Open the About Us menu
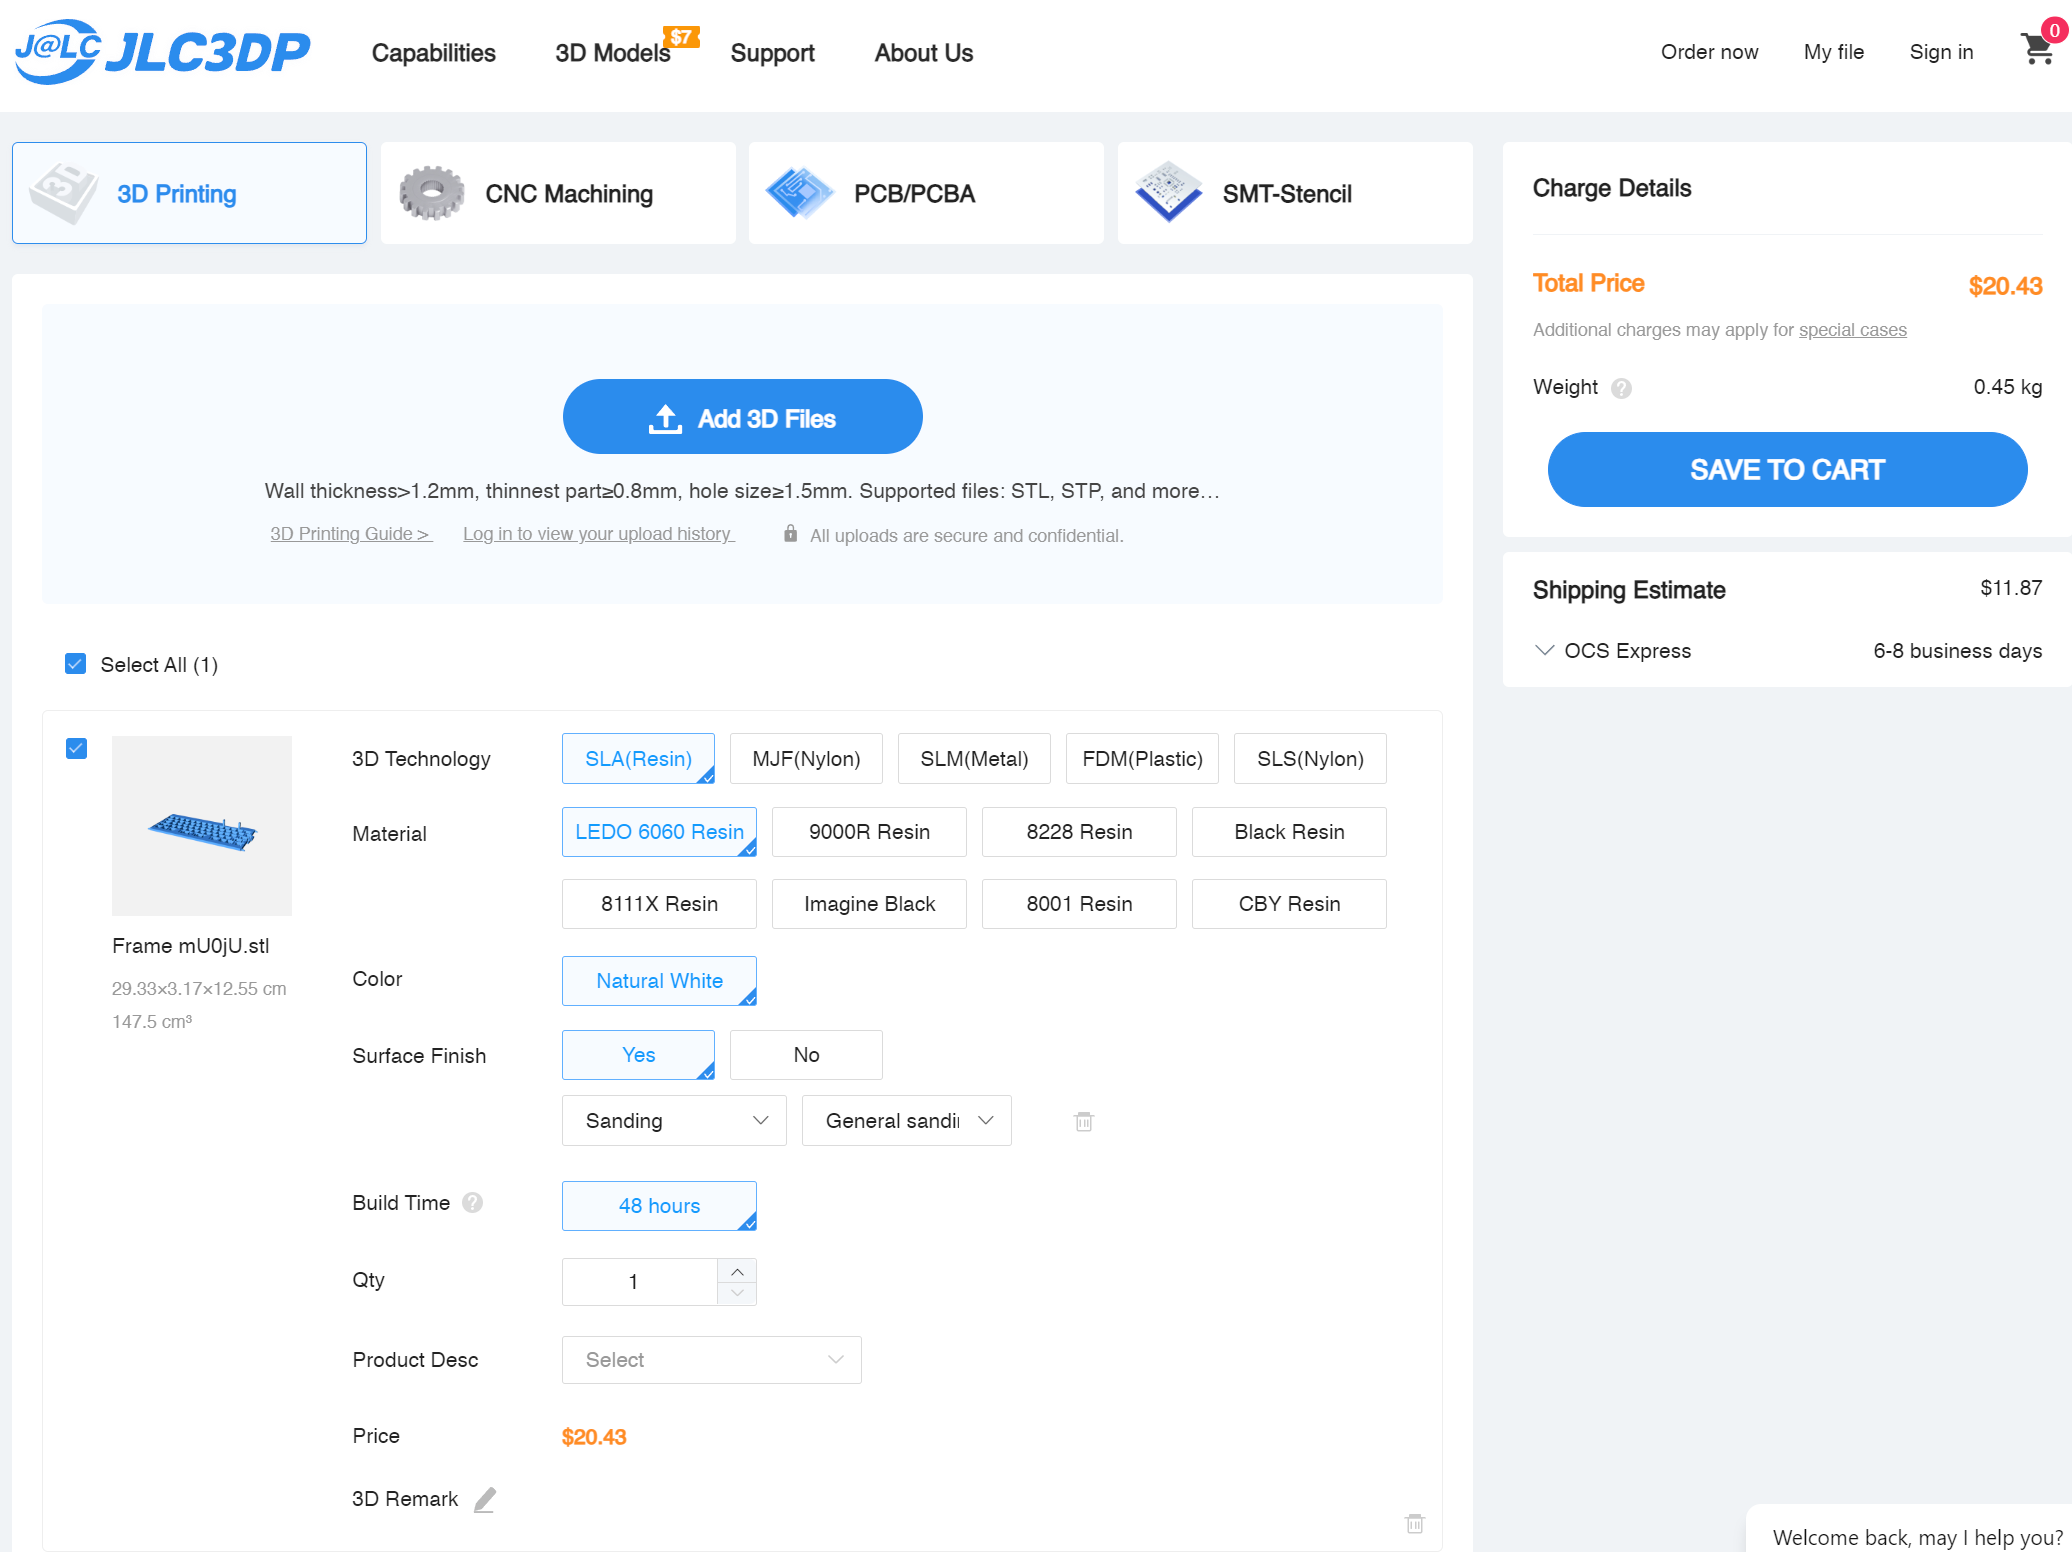Image resolution: width=2072 pixels, height=1552 pixels. tap(923, 53)
